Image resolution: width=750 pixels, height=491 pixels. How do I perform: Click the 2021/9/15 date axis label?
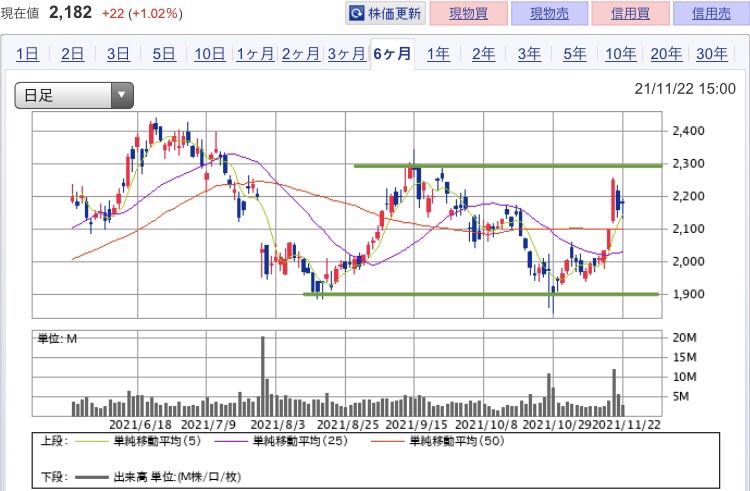pos(417,425)
